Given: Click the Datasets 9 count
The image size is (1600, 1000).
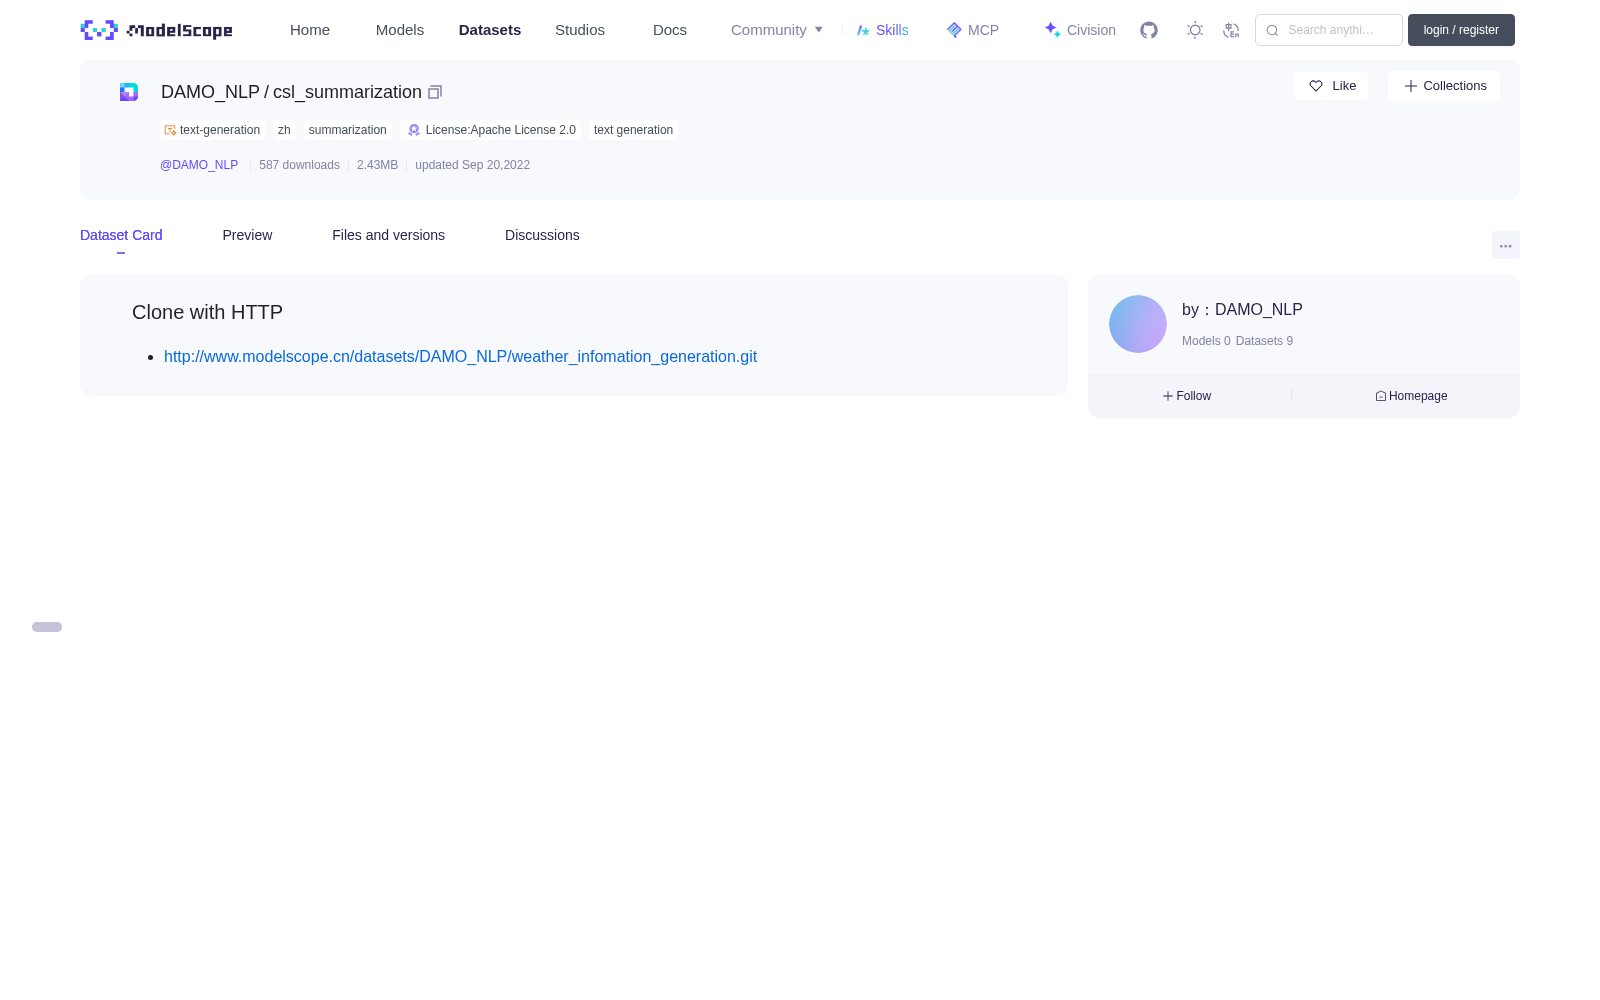Looking at the screenshot, I should tap(1264, 341).
